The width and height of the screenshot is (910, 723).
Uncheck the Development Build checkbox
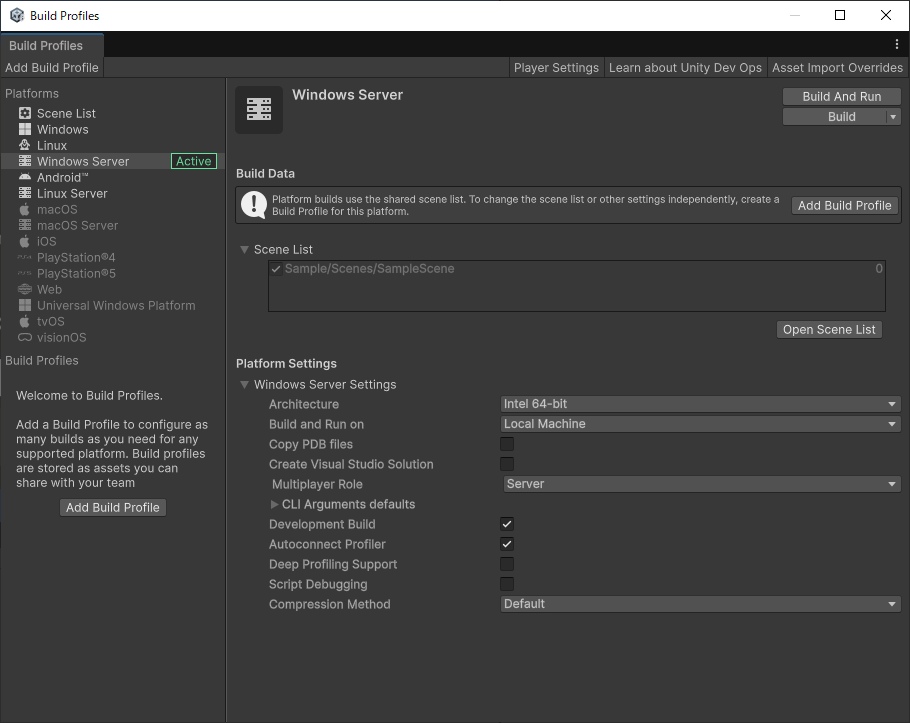point(507,524)
